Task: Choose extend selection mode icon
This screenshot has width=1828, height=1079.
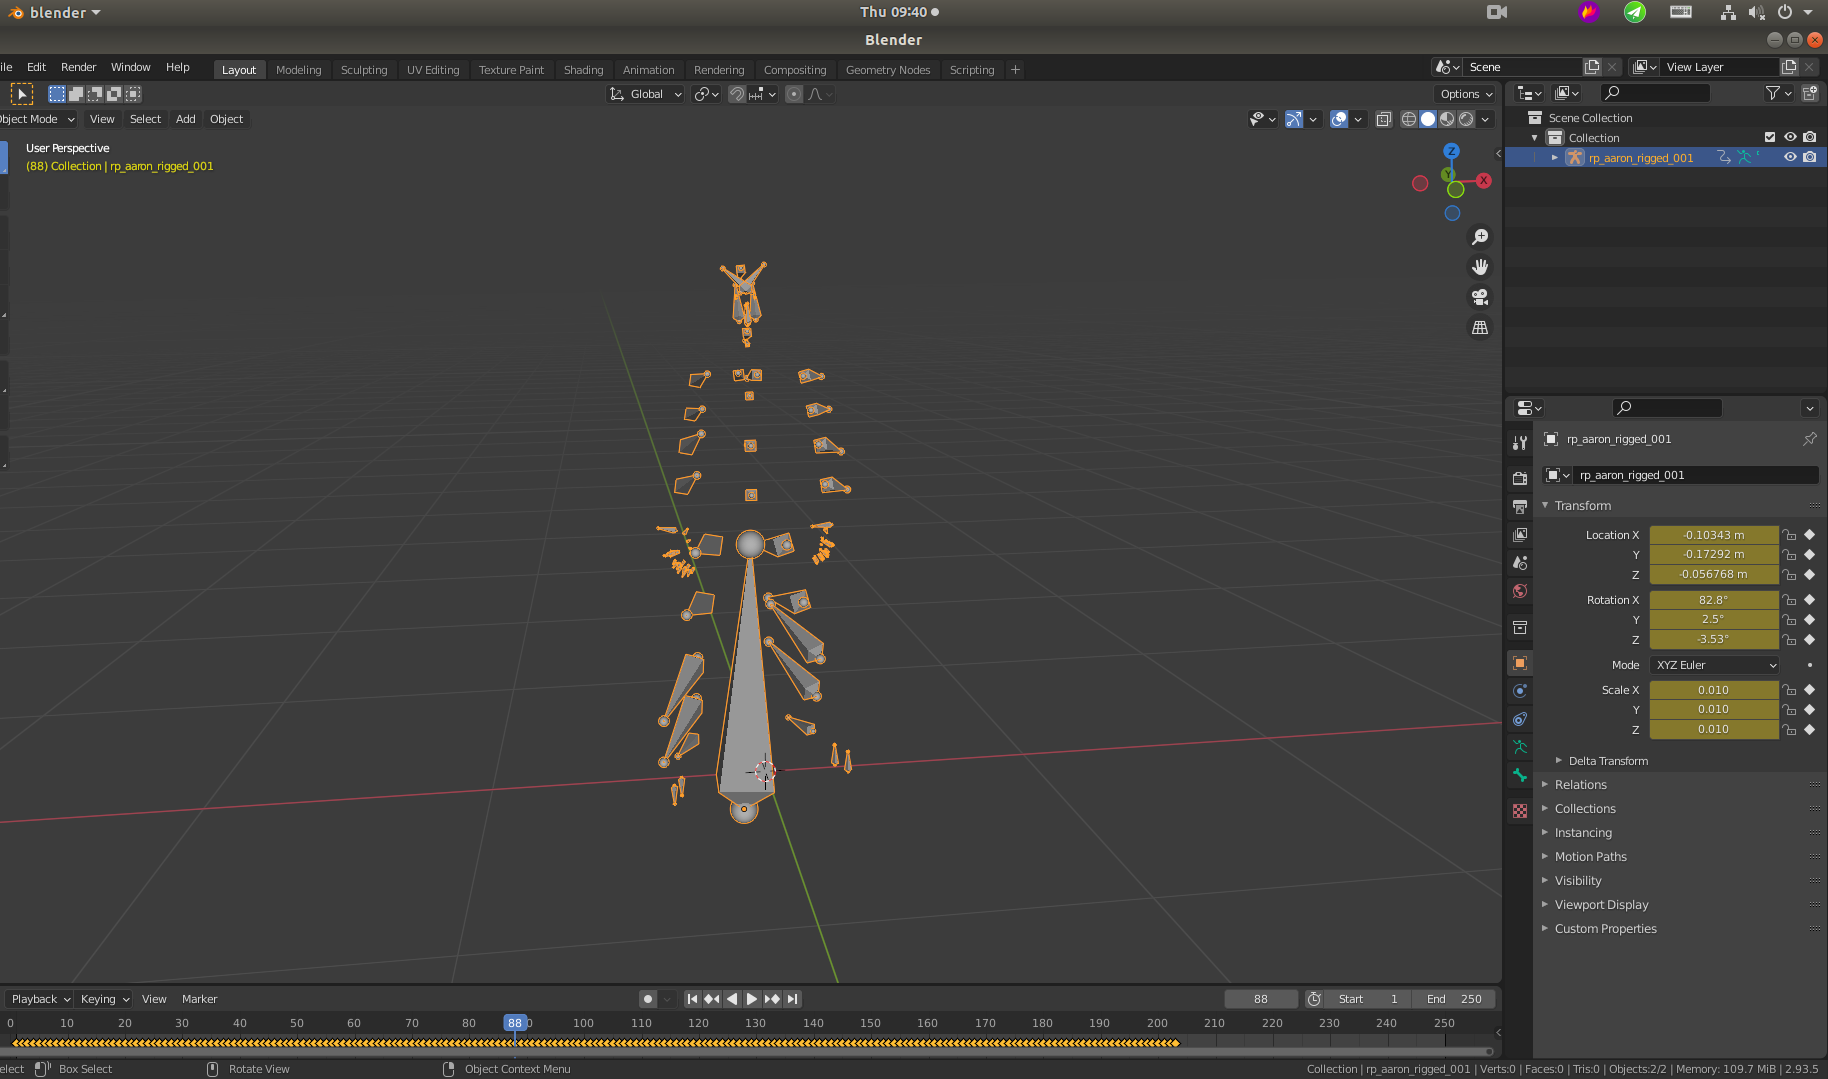Action: tap(76, 94)
